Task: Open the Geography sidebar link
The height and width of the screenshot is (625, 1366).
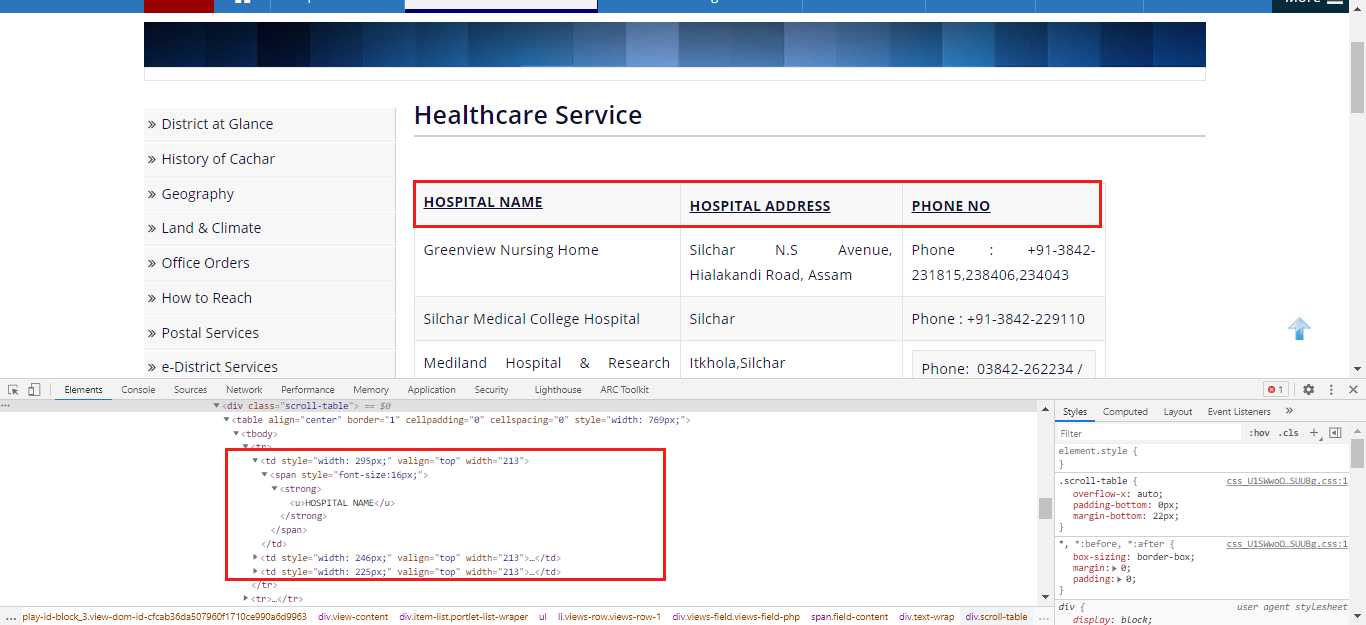Action: click(198, 194)
